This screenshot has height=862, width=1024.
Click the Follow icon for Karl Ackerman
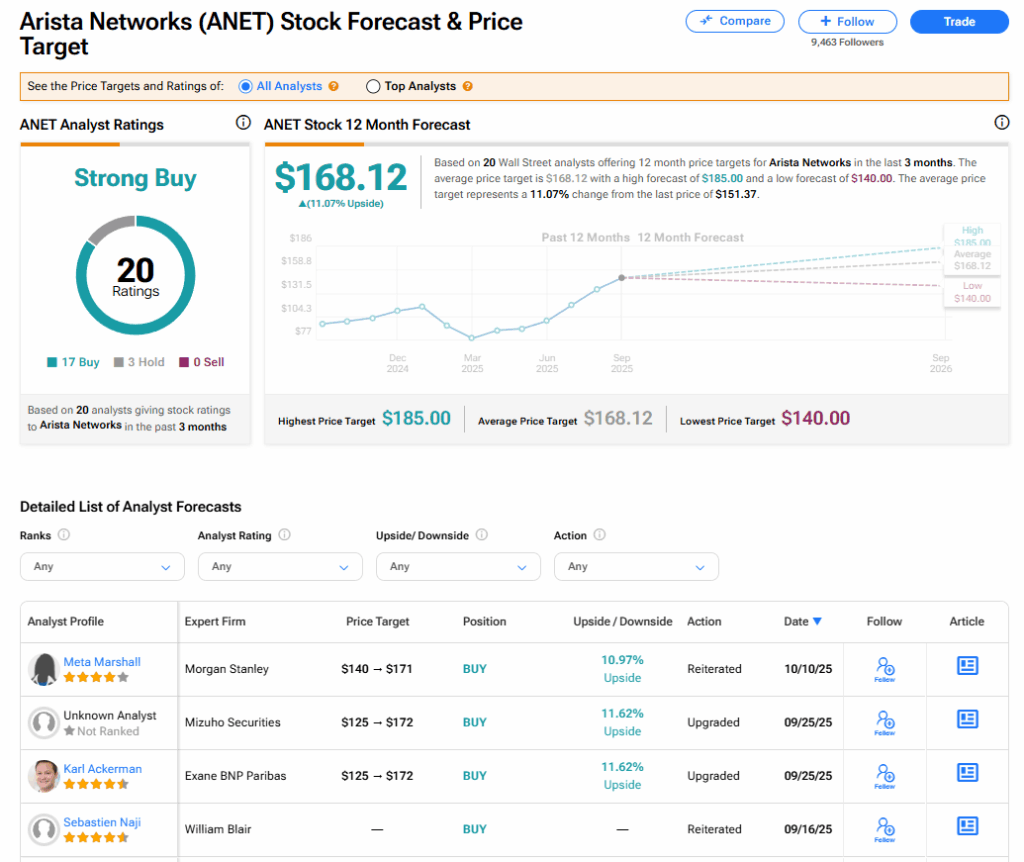pyautogui.click(x=884, y=775)
